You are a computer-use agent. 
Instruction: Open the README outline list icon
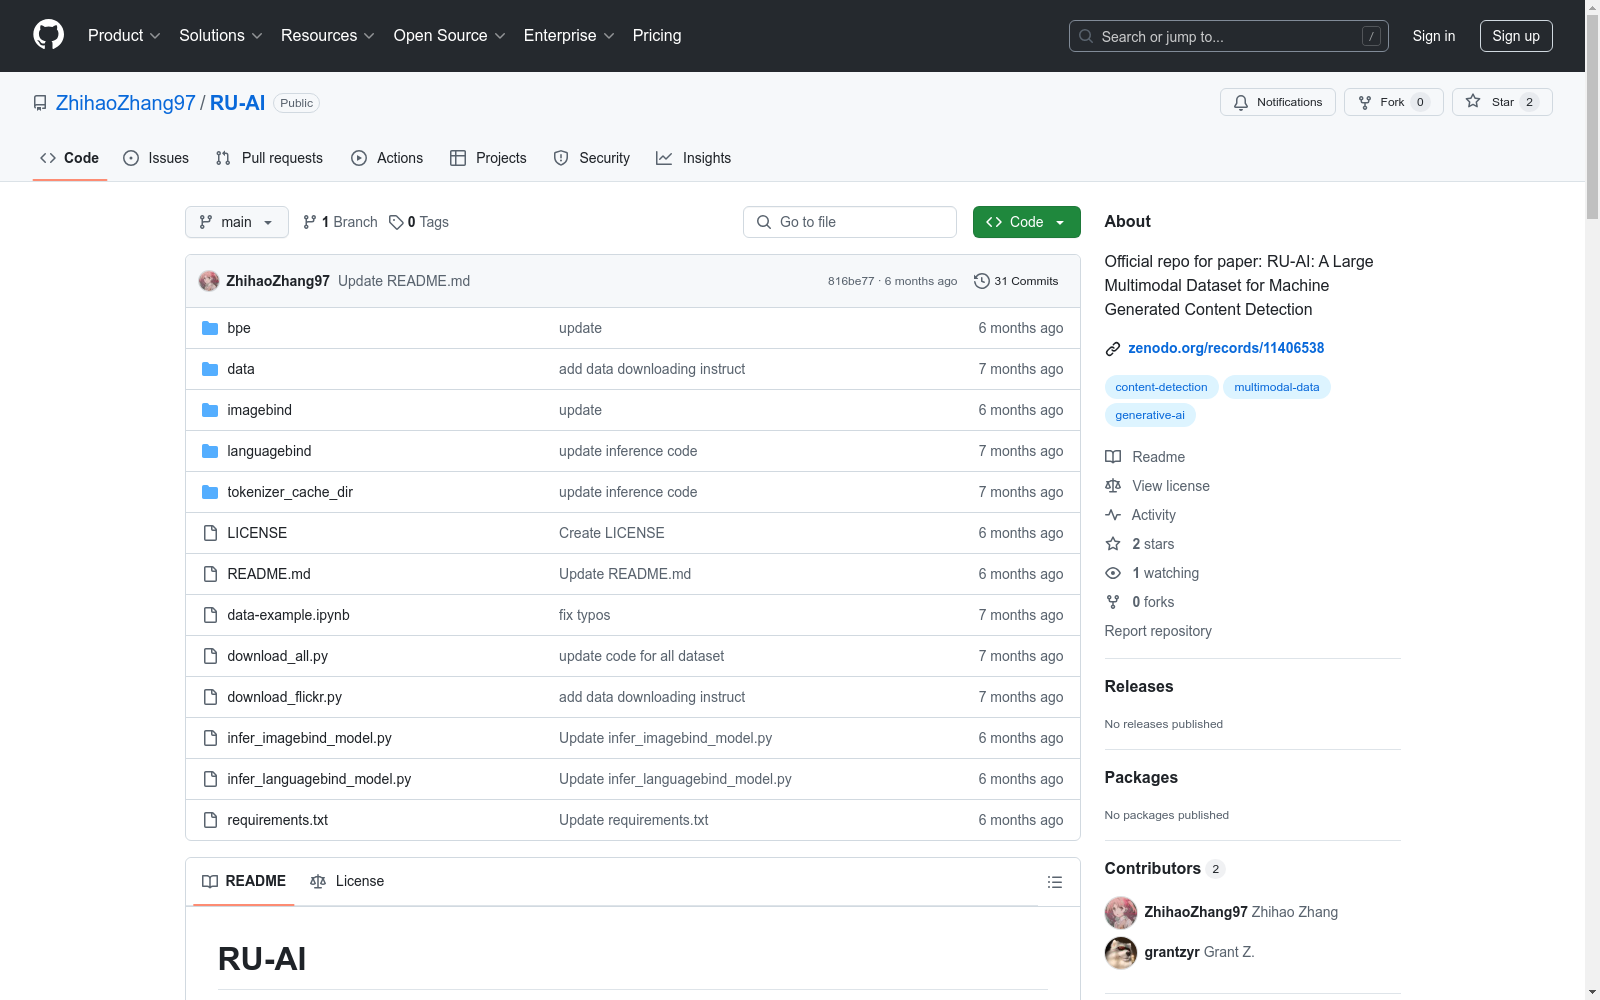click(1054, 882)
